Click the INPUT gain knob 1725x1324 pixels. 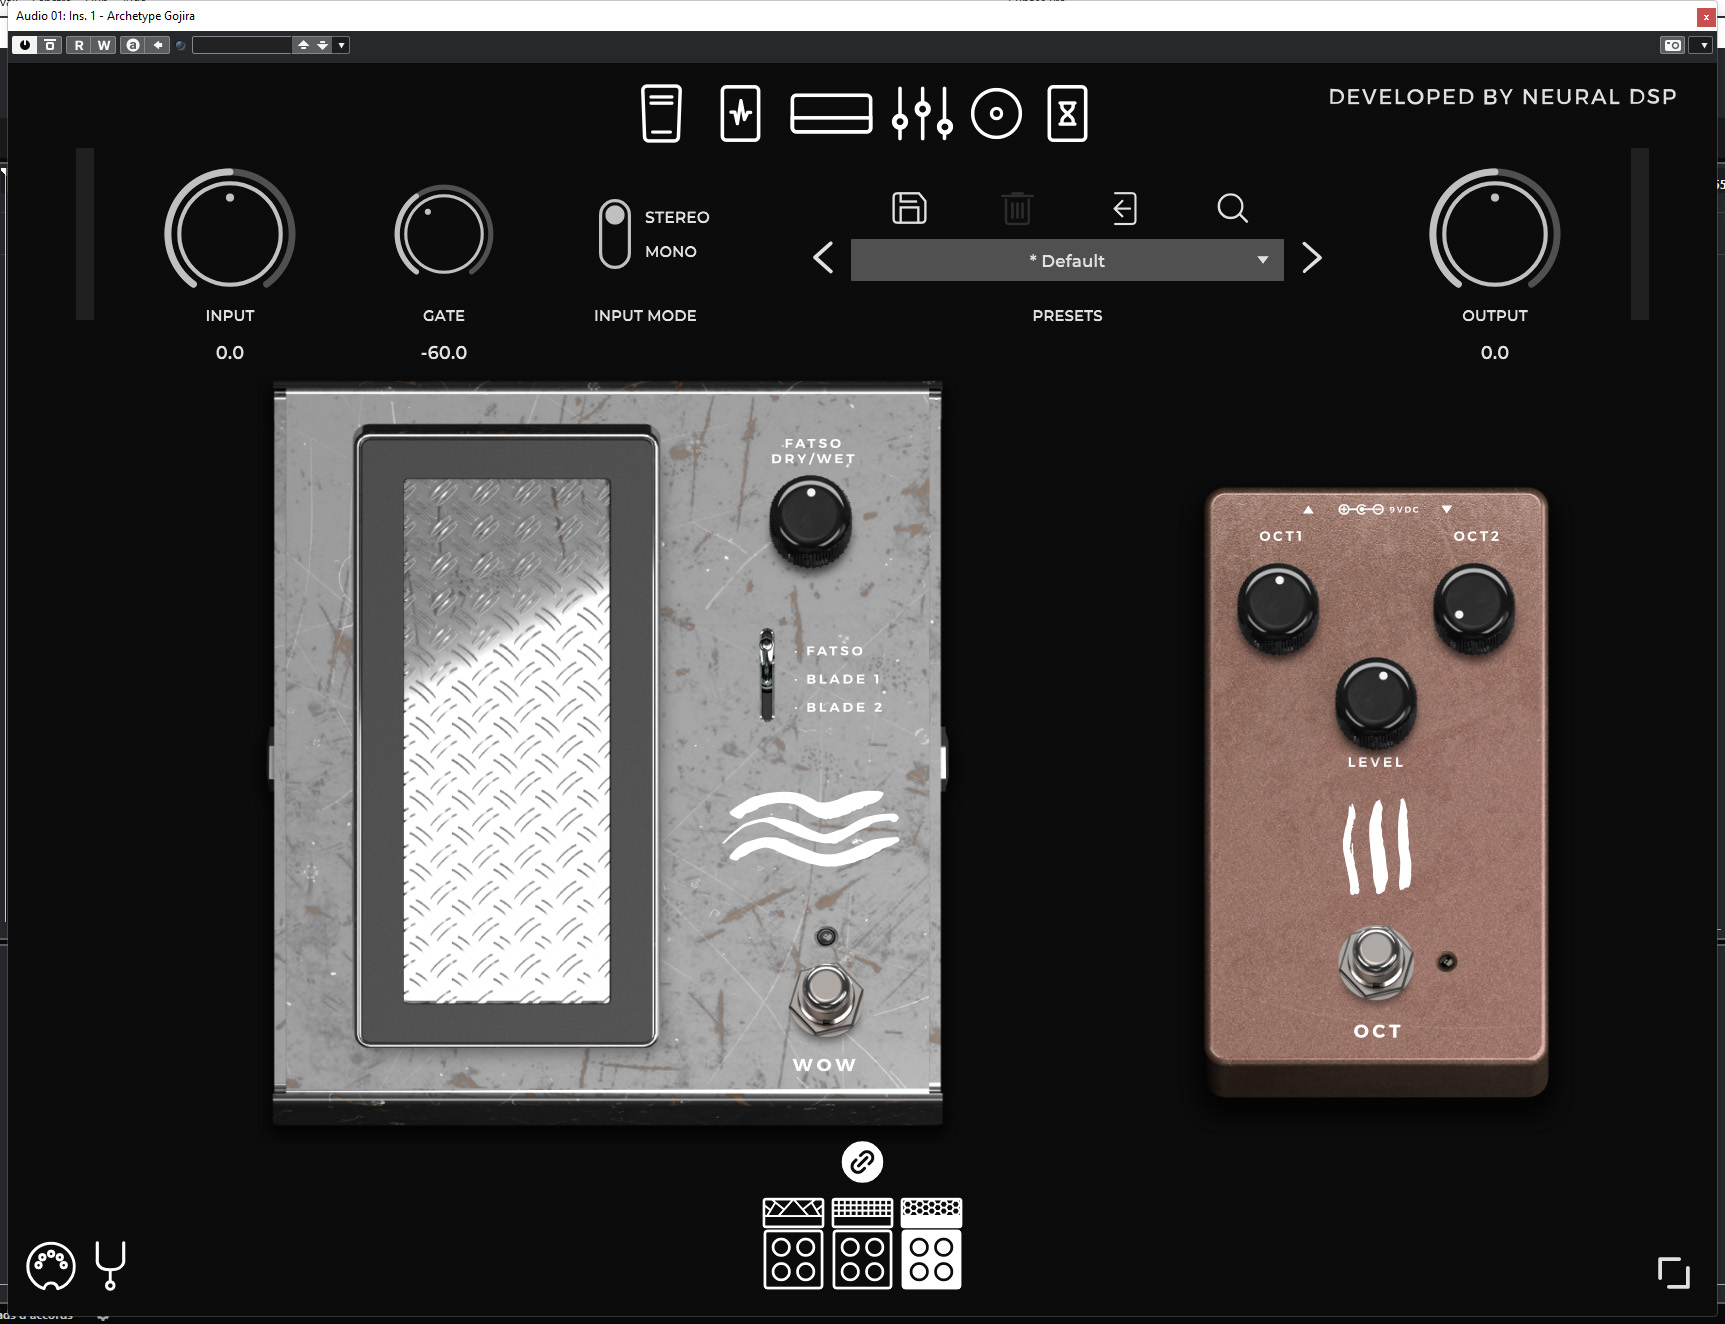click(x=230, y=234)
